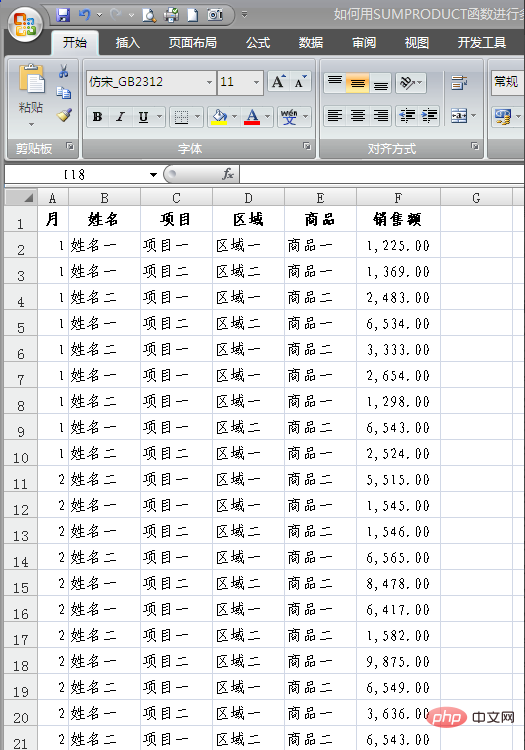Screen dimensions: 525x750
Task: Apply red font color to text
Action: [252, 117]
